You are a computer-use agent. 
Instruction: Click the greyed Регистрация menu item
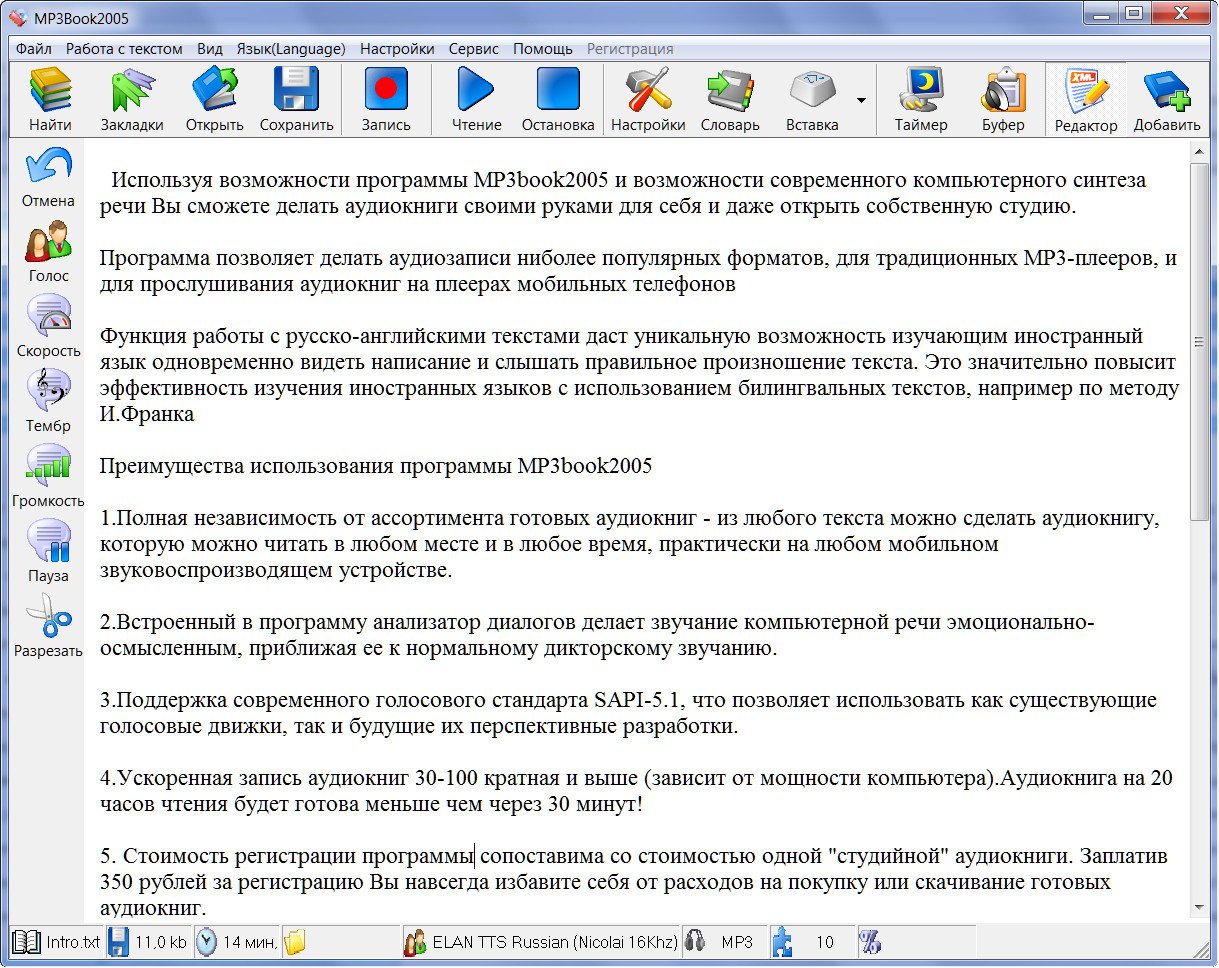tap(630, 48)
